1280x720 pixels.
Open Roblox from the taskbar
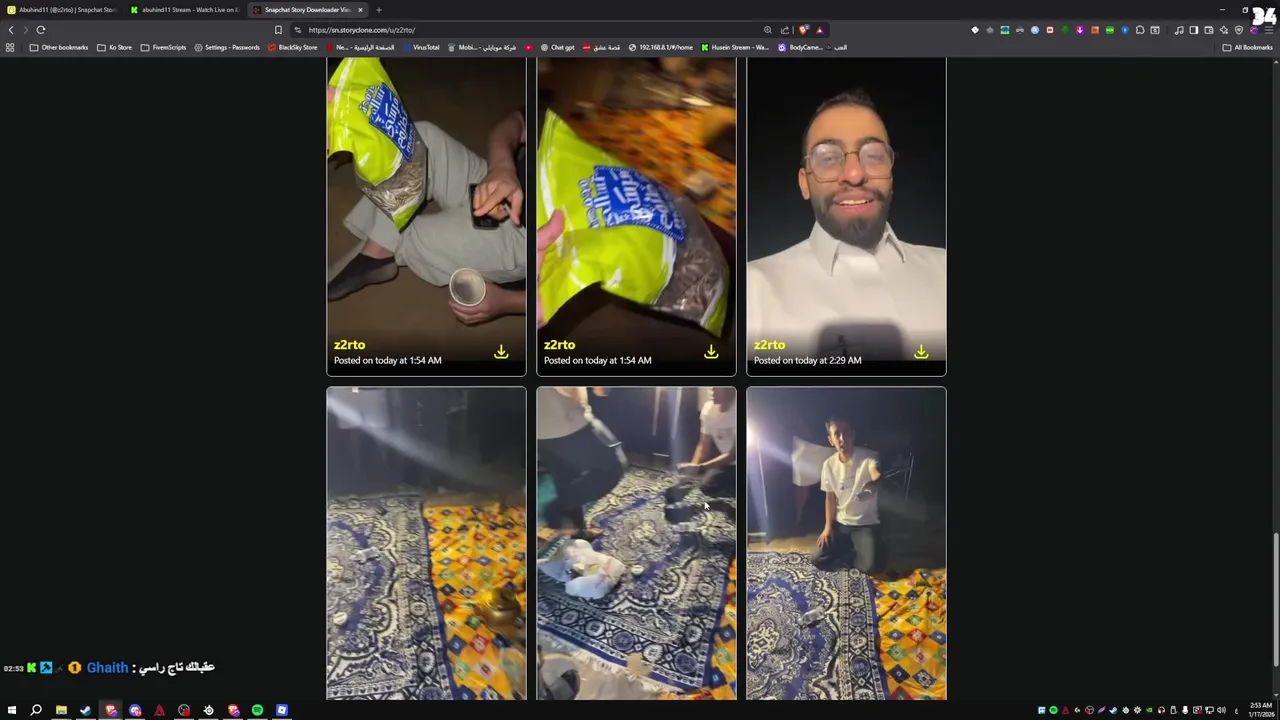(281, 710)
